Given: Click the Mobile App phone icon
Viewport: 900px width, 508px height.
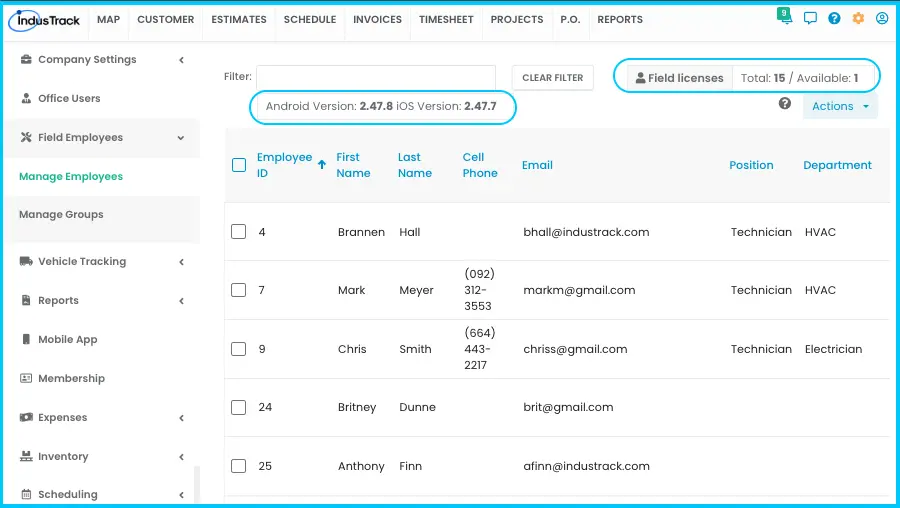Looking at the screenshot, I should 26,339.
